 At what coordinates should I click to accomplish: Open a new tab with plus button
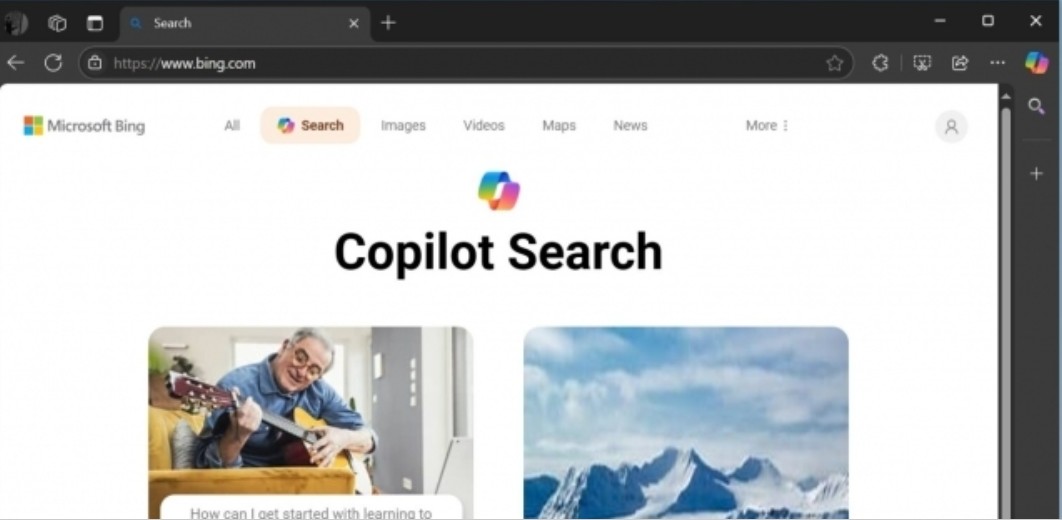point(388,23)
